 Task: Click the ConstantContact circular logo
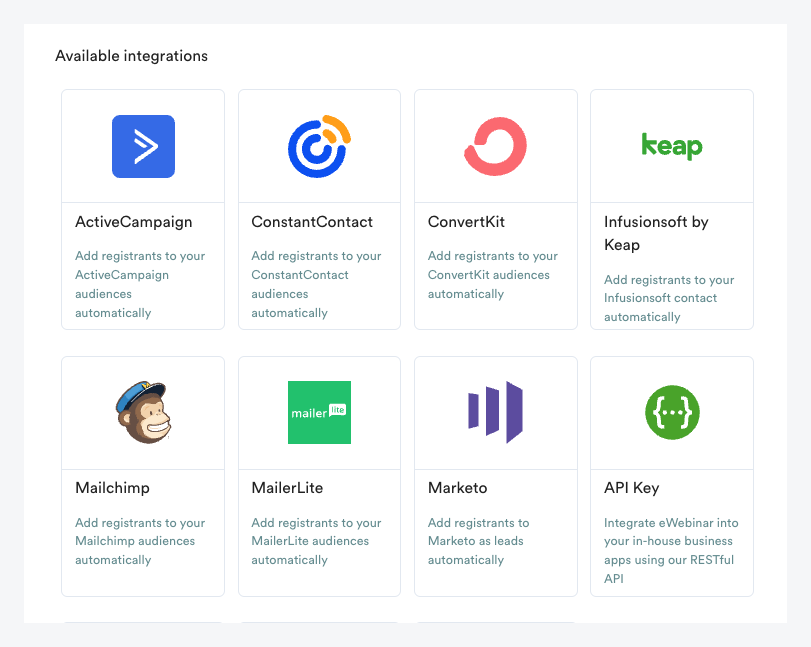pos(319,146)
